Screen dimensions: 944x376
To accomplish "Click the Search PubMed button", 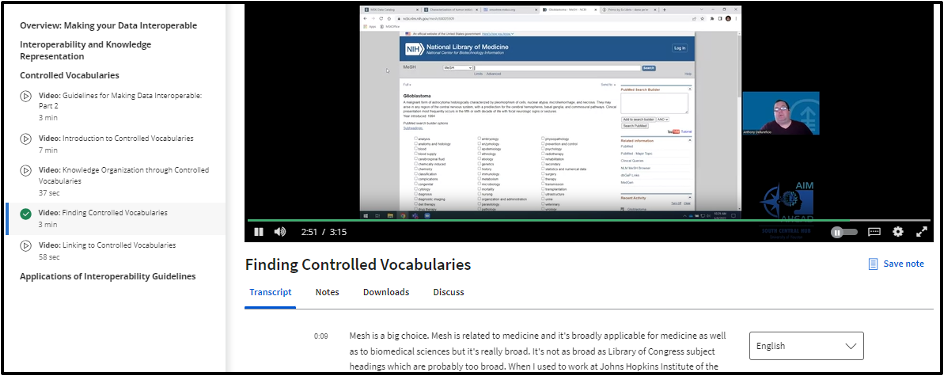I will click(x=635, y=126).
